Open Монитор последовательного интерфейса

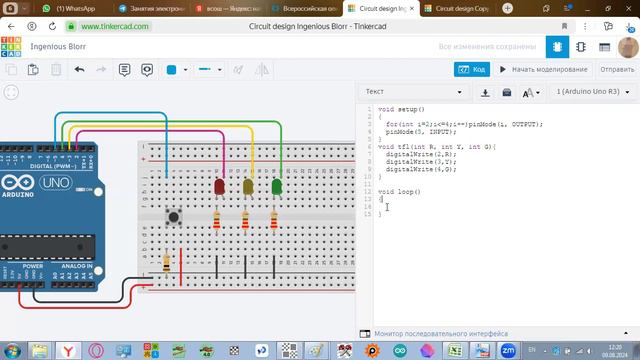pyautogui.click(x=441, y=334)
